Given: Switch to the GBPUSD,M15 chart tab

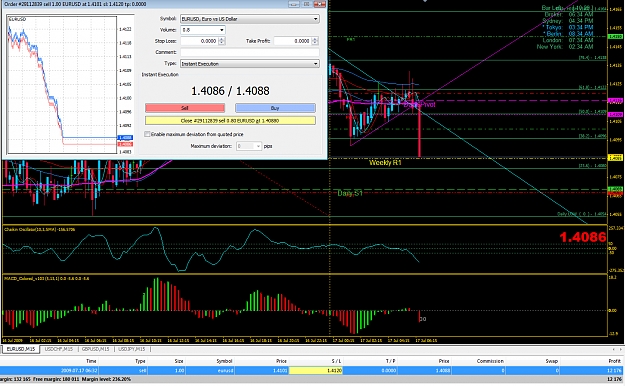Looking at the screenshot, I should tap(96, 349).
